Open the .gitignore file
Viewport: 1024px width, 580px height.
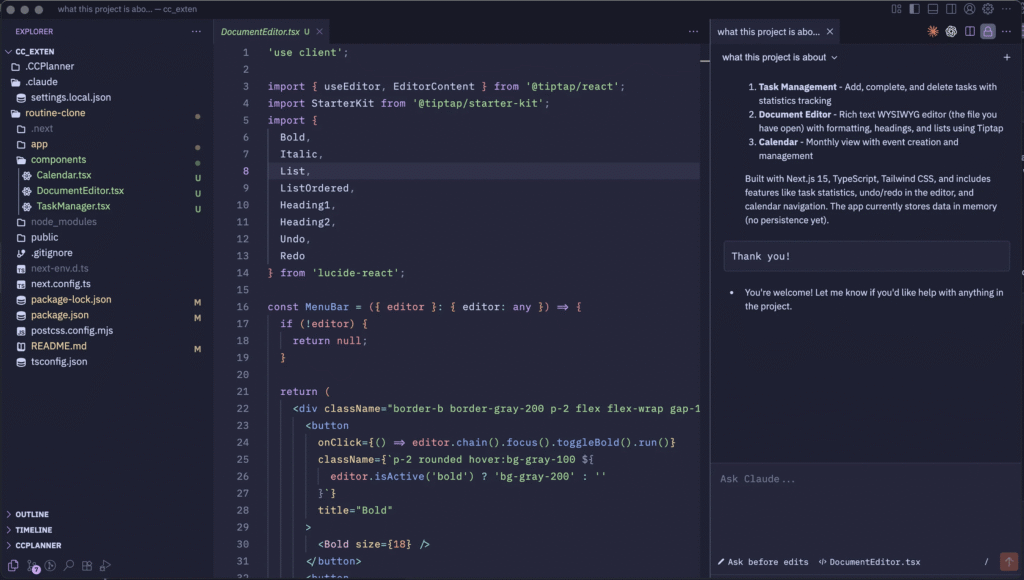52,253
